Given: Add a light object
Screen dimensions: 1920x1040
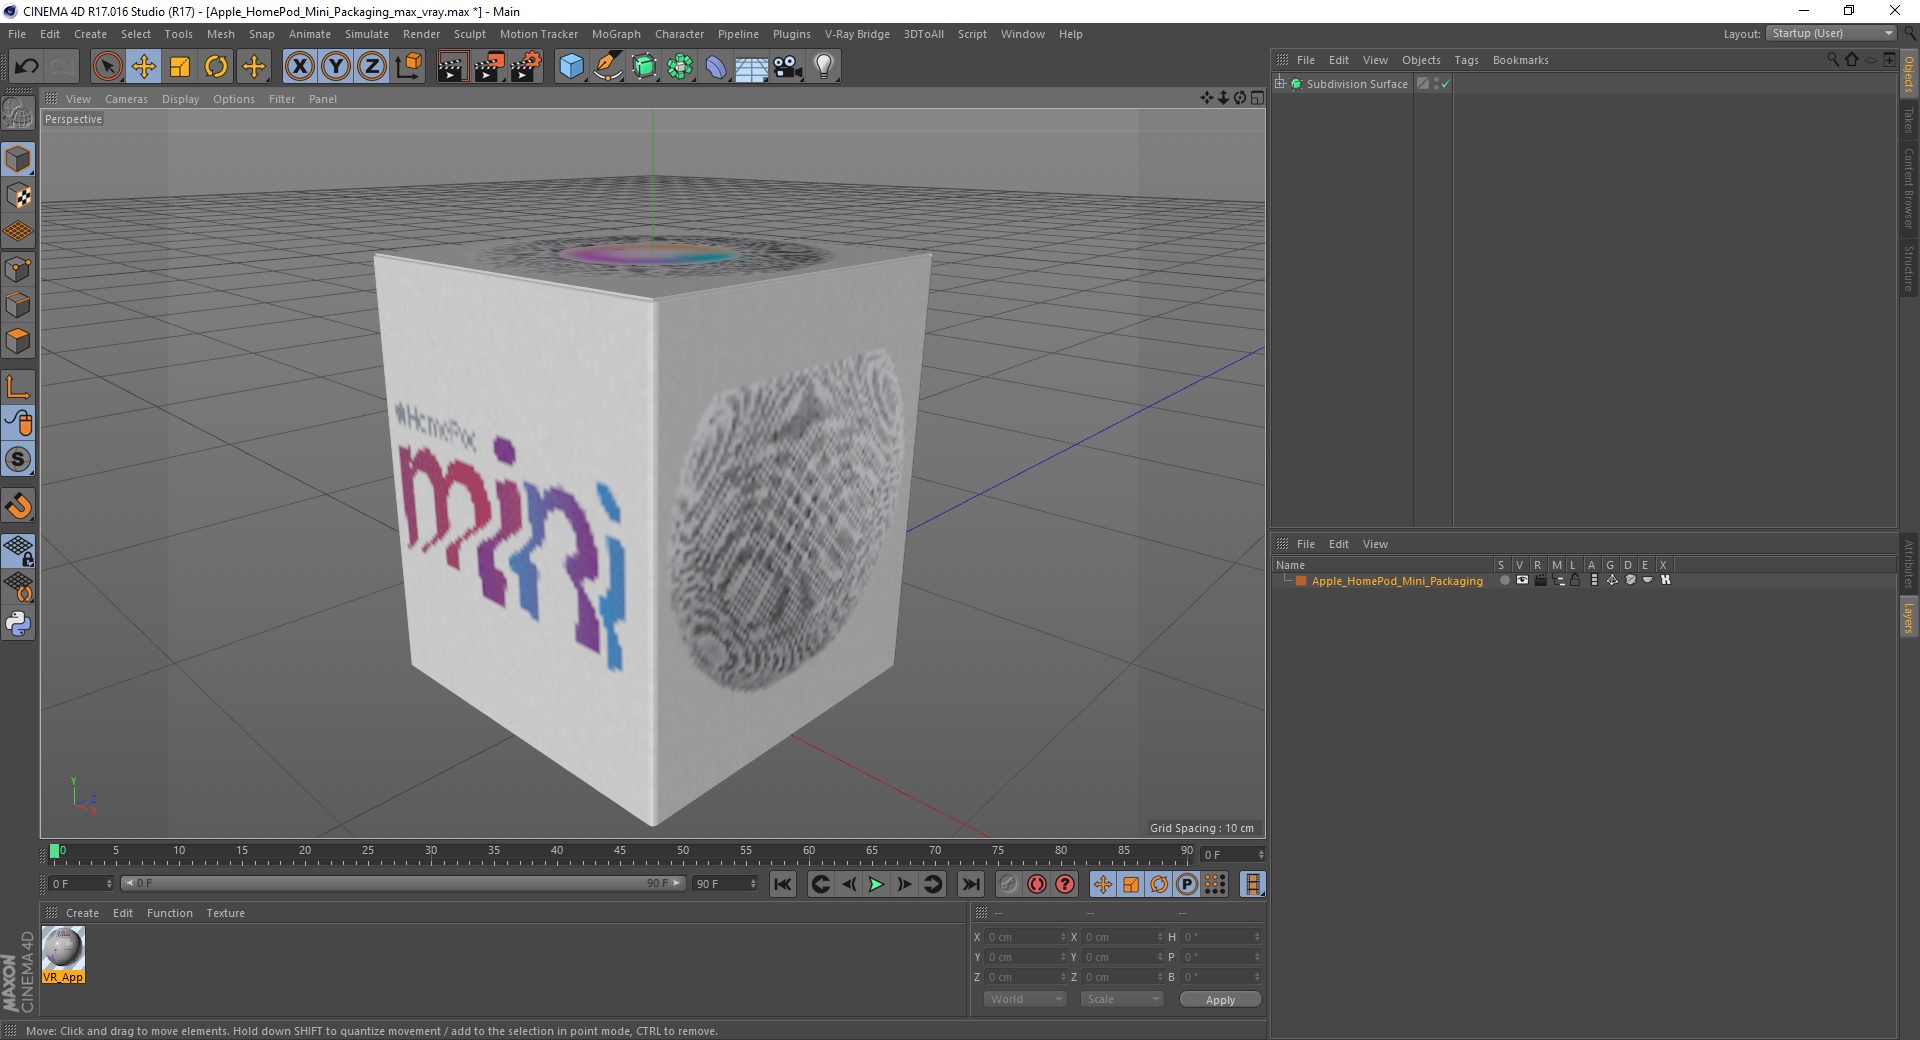Looking at the screenshot, I should (x=824, y=67).
